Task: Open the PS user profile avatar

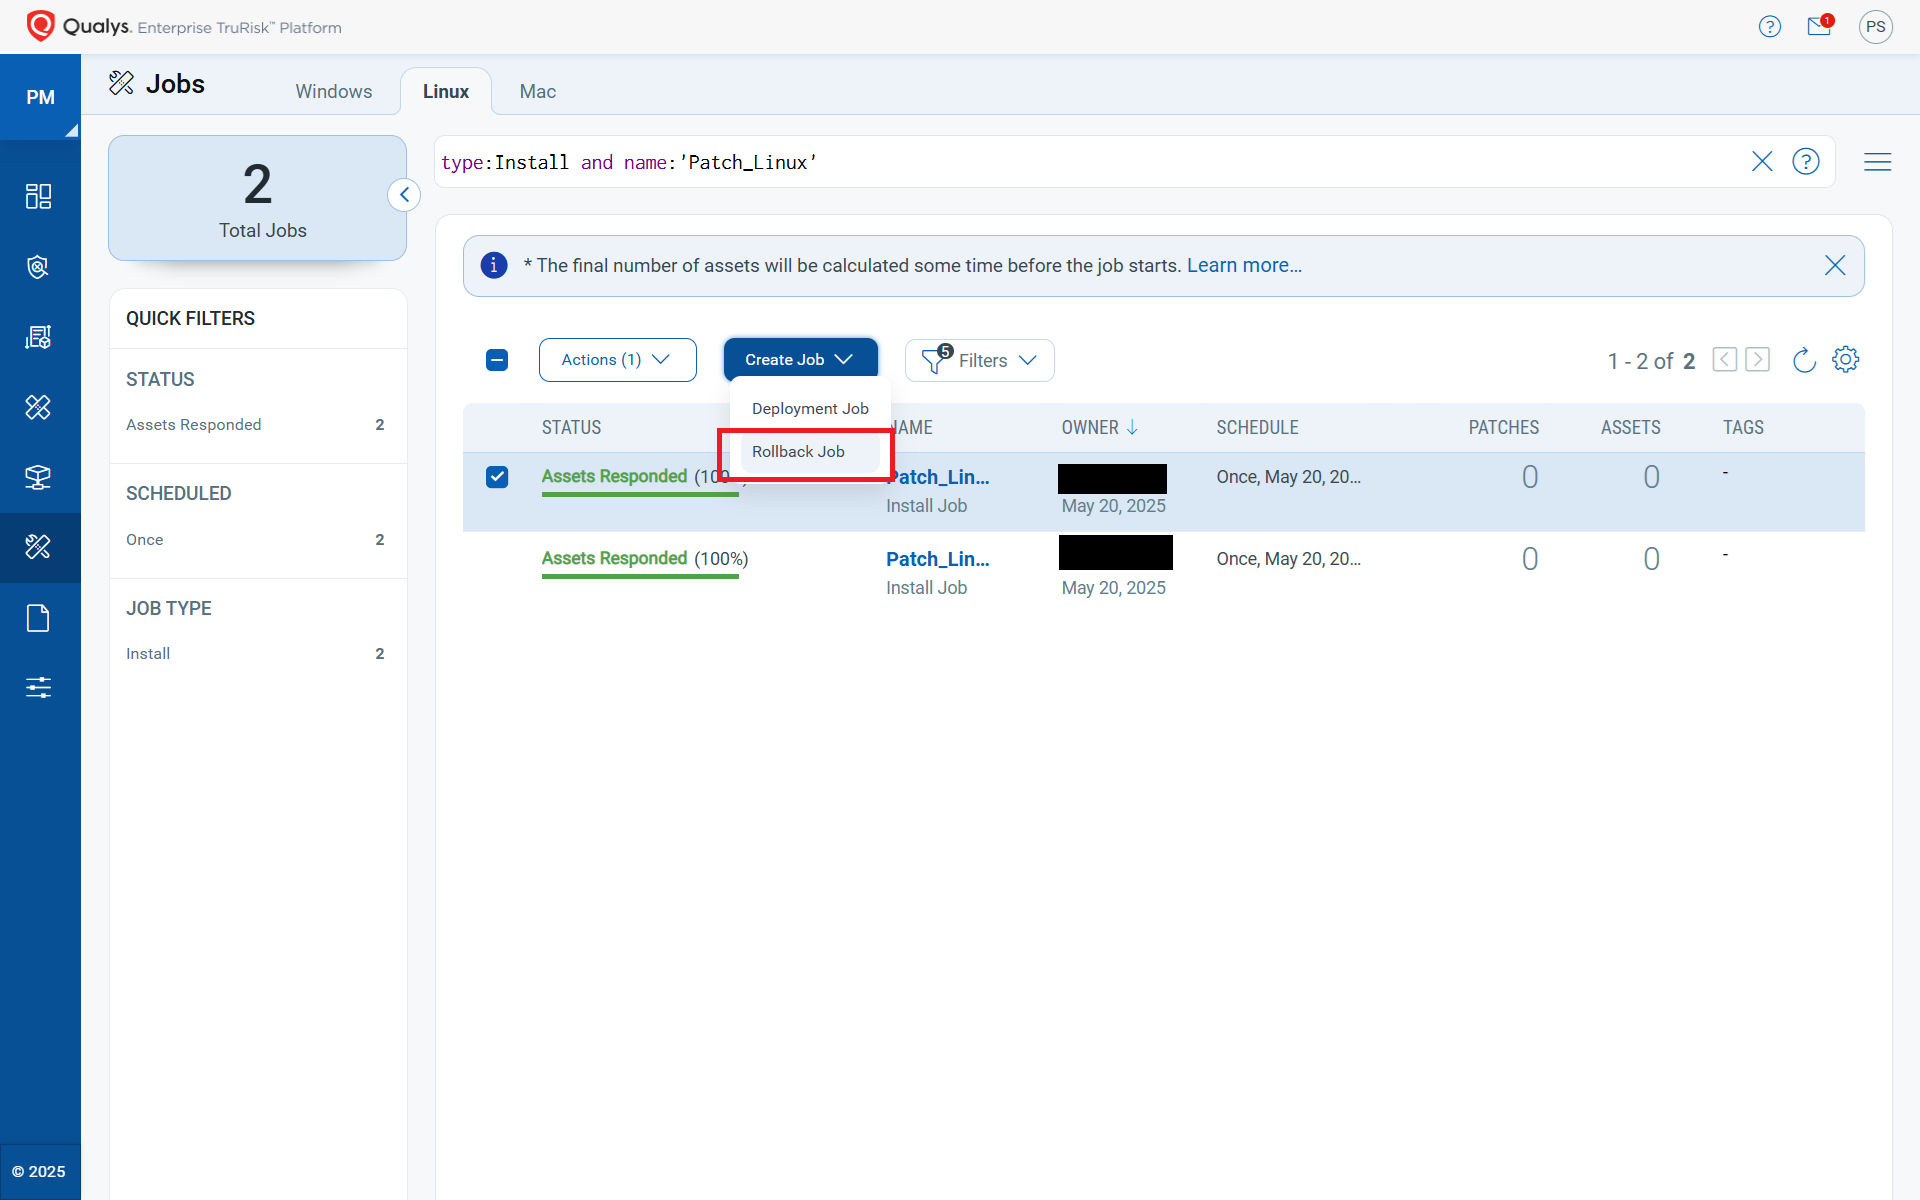Action: (1875, 27)
